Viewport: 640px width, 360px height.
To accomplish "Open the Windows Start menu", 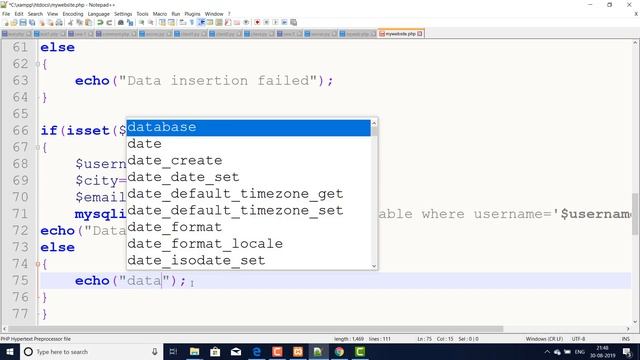I will pyautogui.click(x=10, y=352).
